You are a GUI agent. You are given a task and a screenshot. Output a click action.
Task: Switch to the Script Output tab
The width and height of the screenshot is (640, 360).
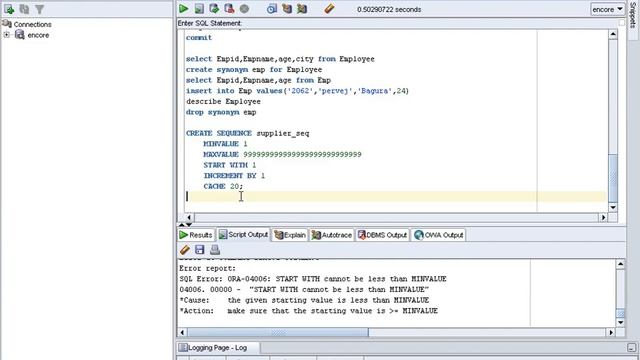[244, 235]
